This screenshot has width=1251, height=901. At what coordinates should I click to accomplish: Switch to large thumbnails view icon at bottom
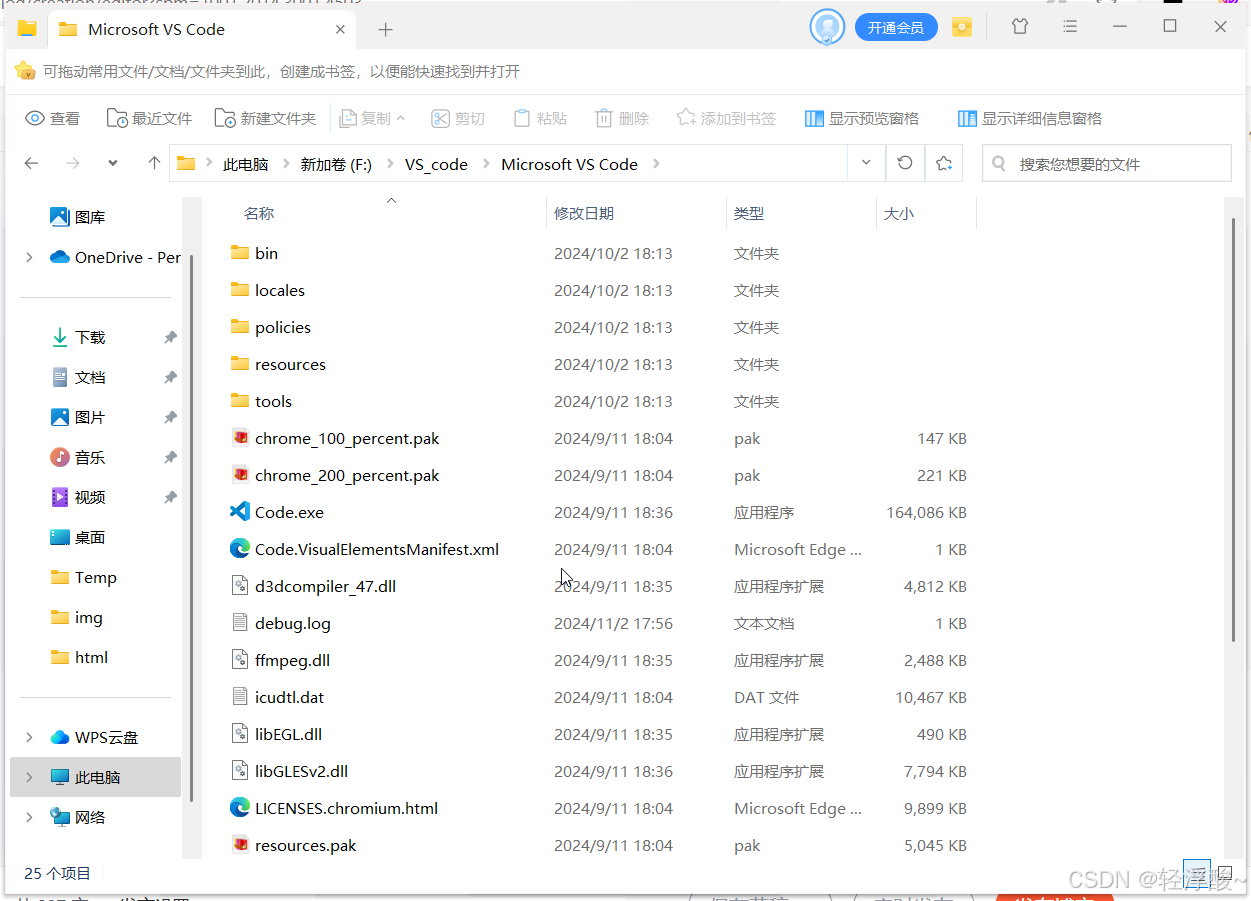click(1225, 872)
